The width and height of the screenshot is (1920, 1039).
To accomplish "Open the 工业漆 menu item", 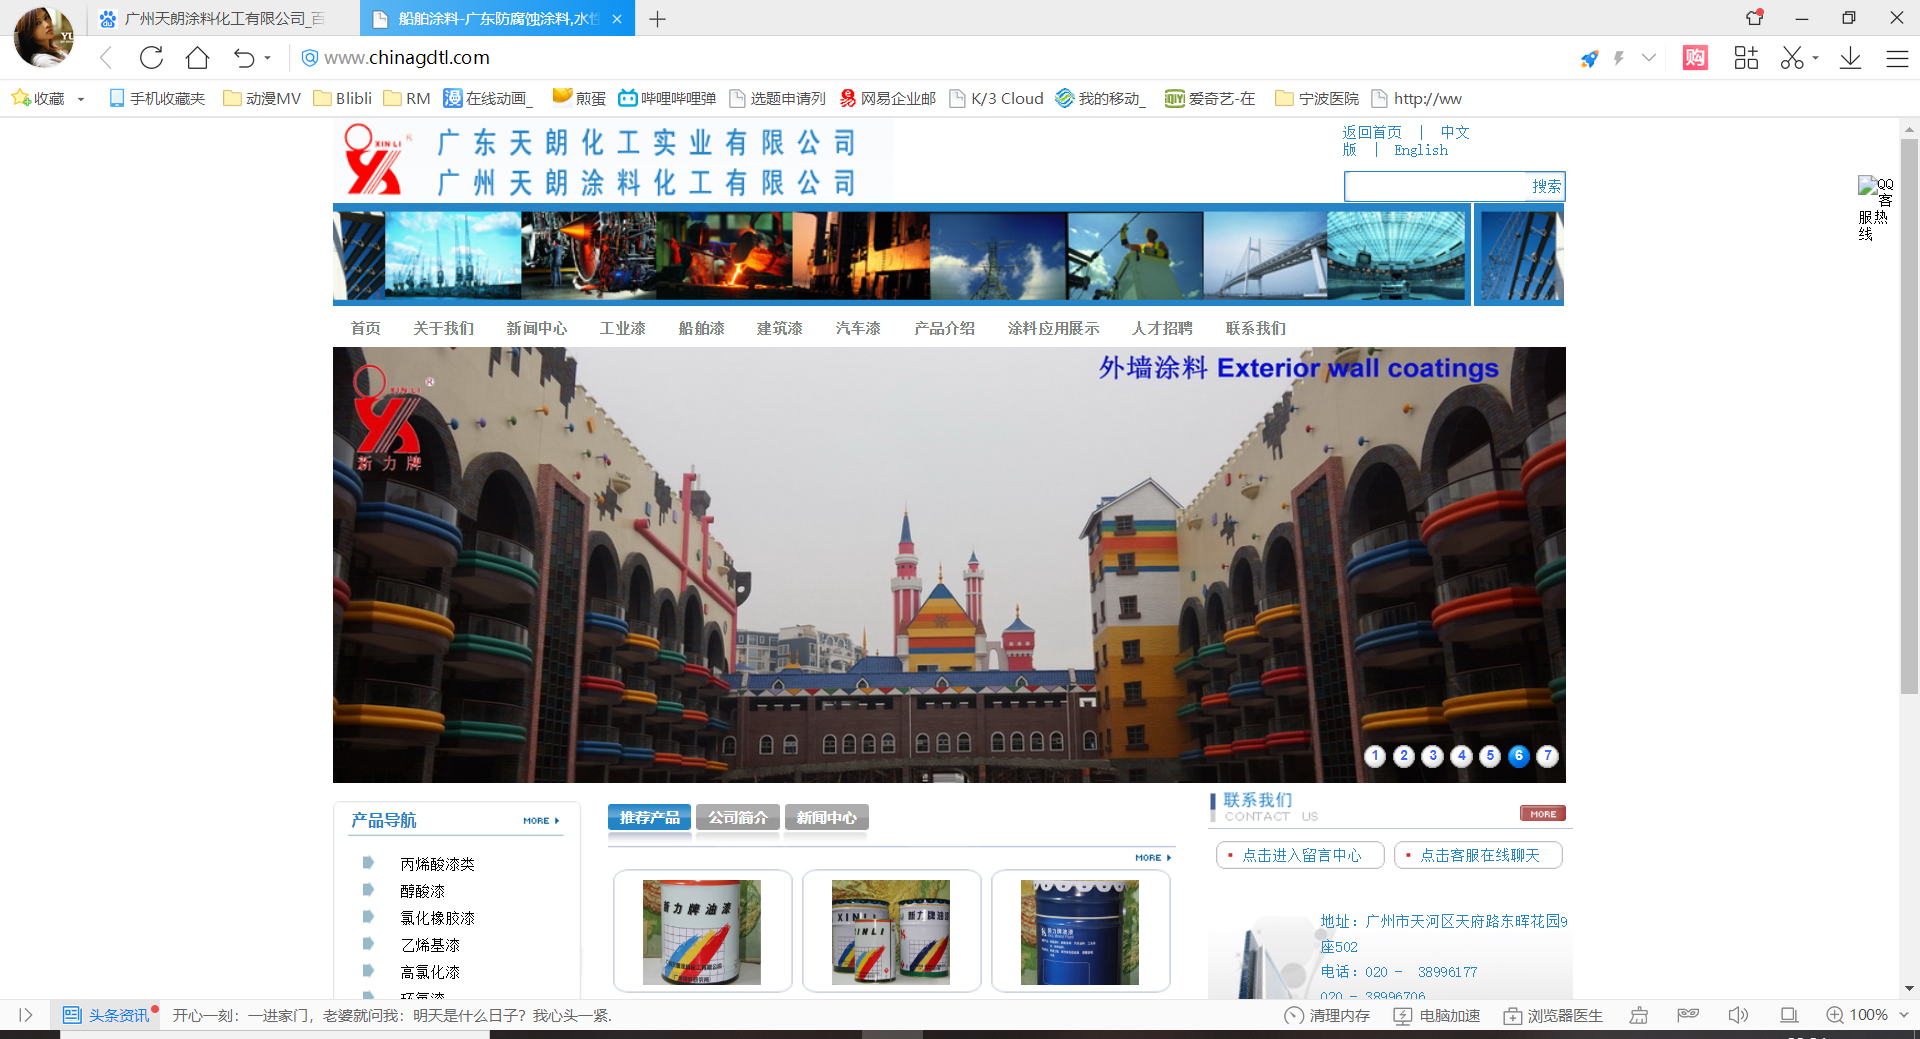I will point(623,328).
